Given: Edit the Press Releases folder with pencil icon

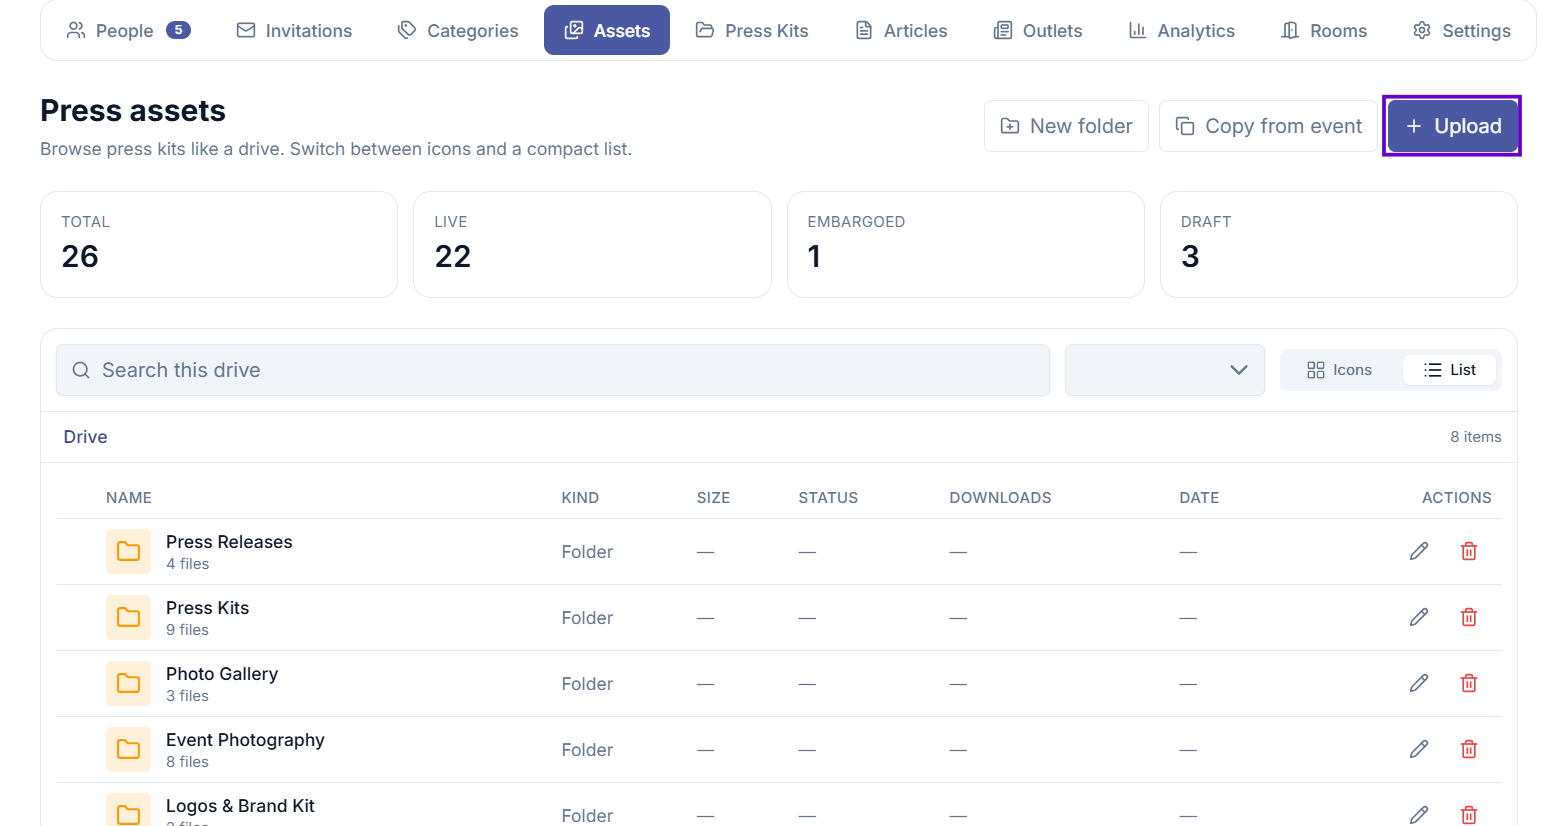Looking at the screenshot, I should pyautogui.click(x=1419, y=551).
